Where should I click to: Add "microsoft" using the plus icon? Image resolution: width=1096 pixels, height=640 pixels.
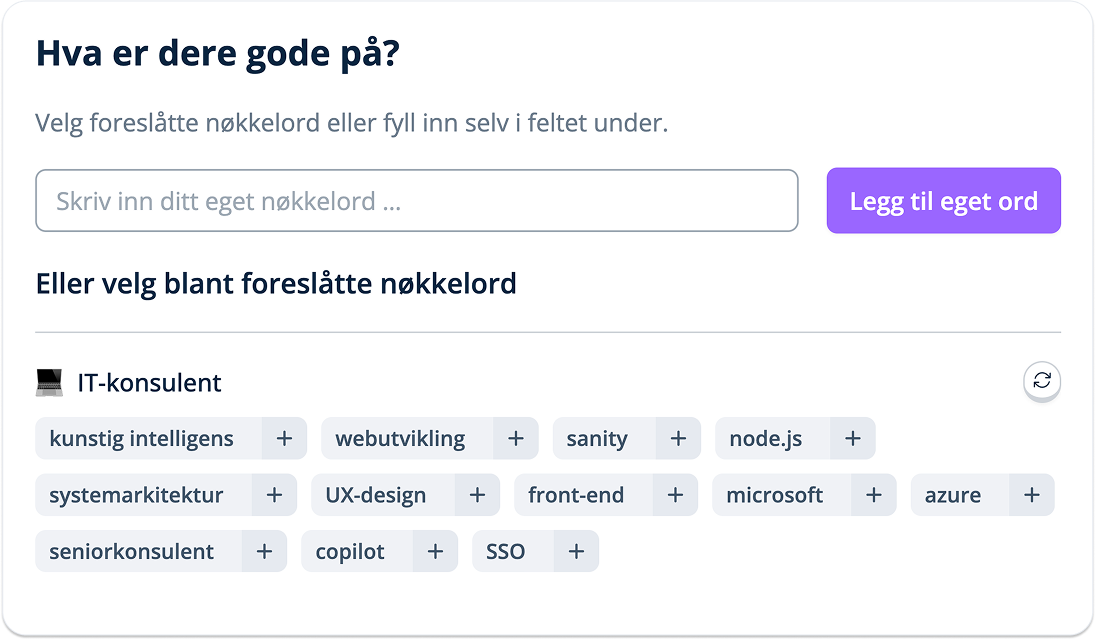coord(873,494)
